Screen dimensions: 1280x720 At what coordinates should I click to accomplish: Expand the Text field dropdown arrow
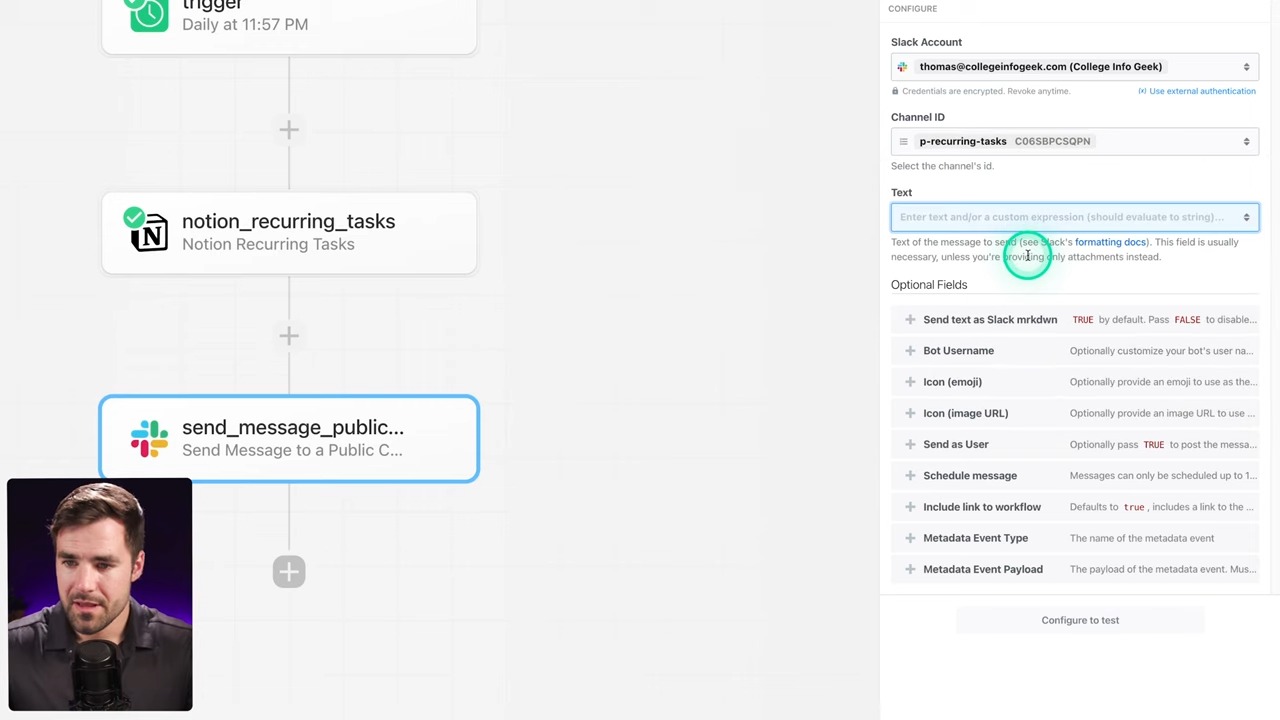point(1246,217)
